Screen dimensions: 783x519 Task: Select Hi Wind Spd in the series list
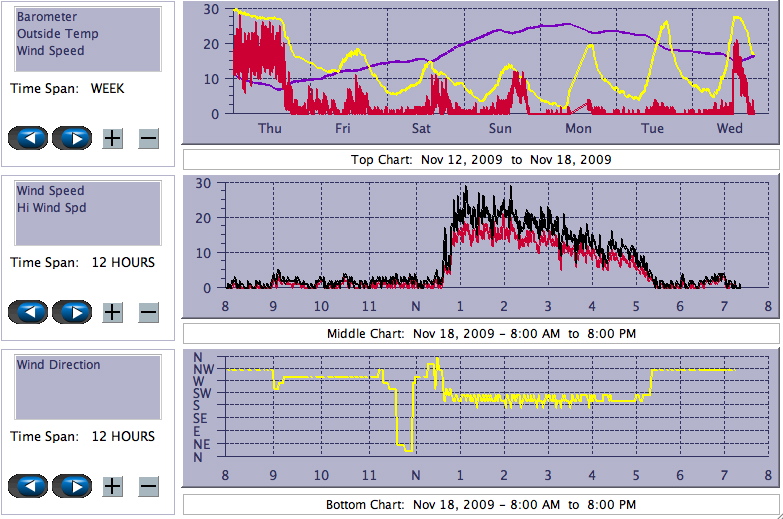click(x=51, y=208)
